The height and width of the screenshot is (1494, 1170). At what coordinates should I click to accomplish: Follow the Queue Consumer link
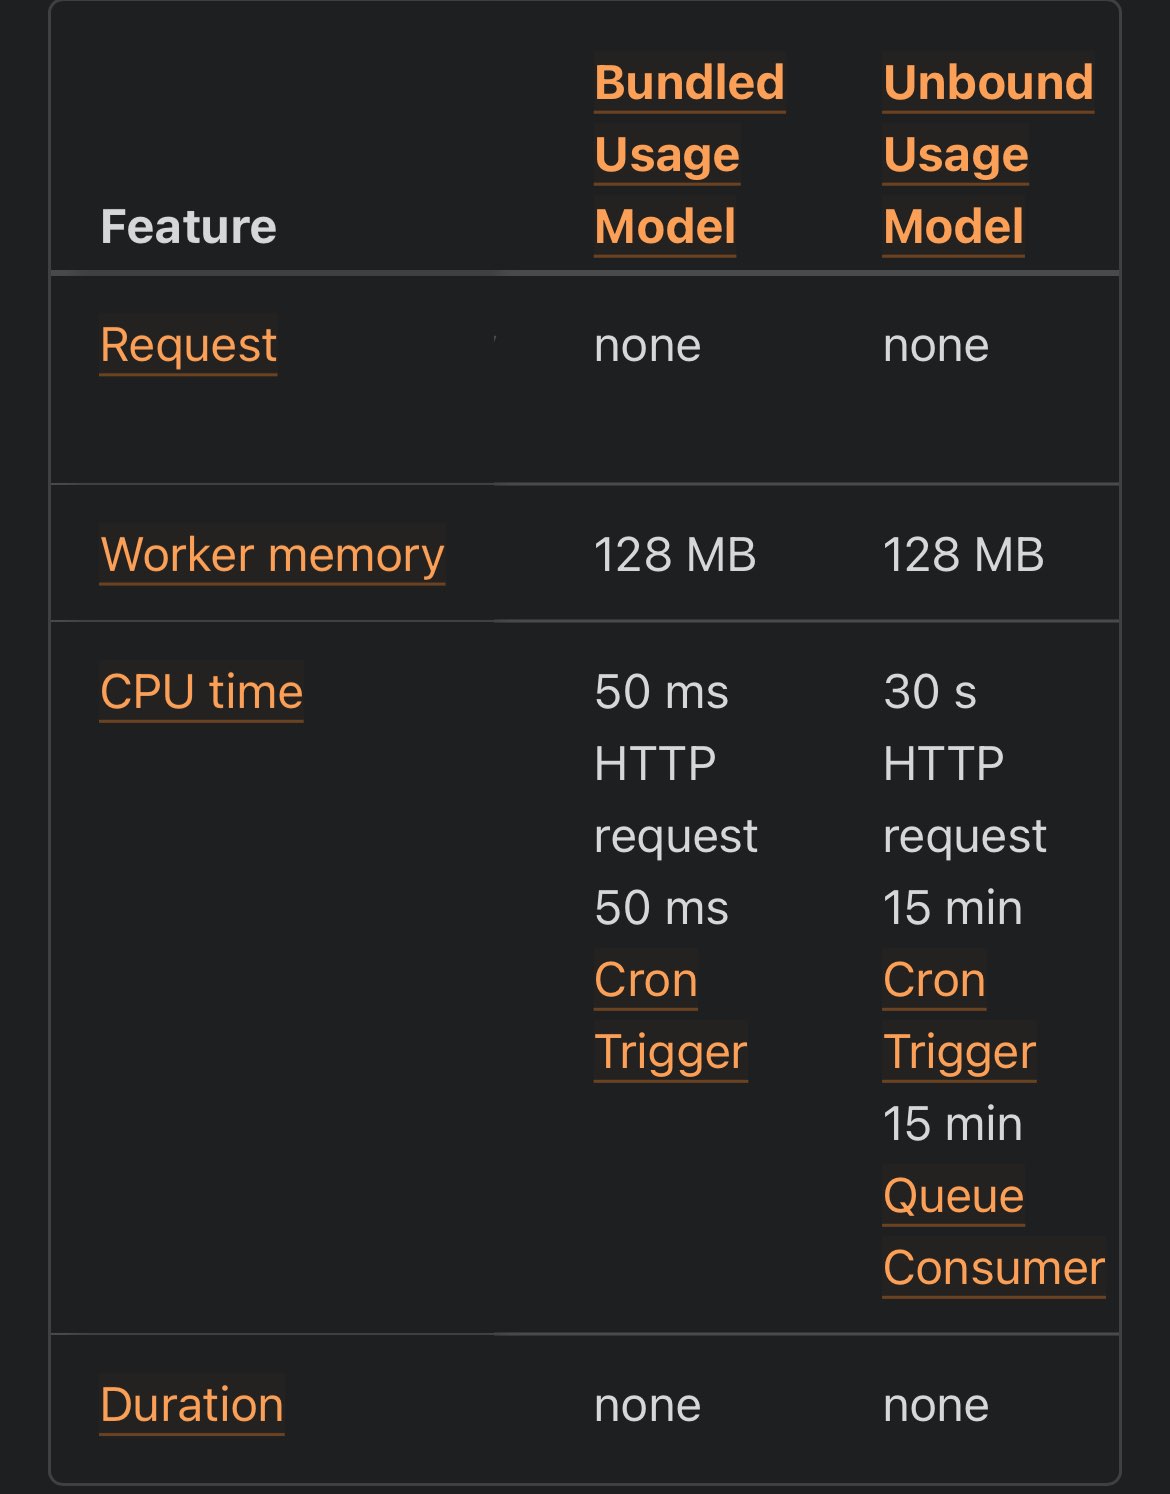[992, 1232]
